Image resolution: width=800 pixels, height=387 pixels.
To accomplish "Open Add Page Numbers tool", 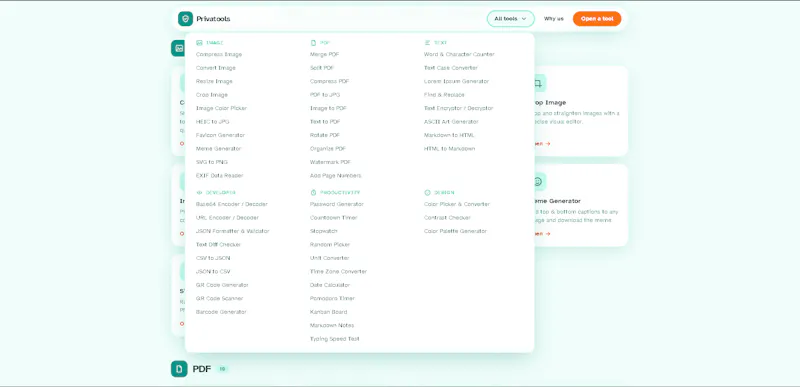I will 335,176.
